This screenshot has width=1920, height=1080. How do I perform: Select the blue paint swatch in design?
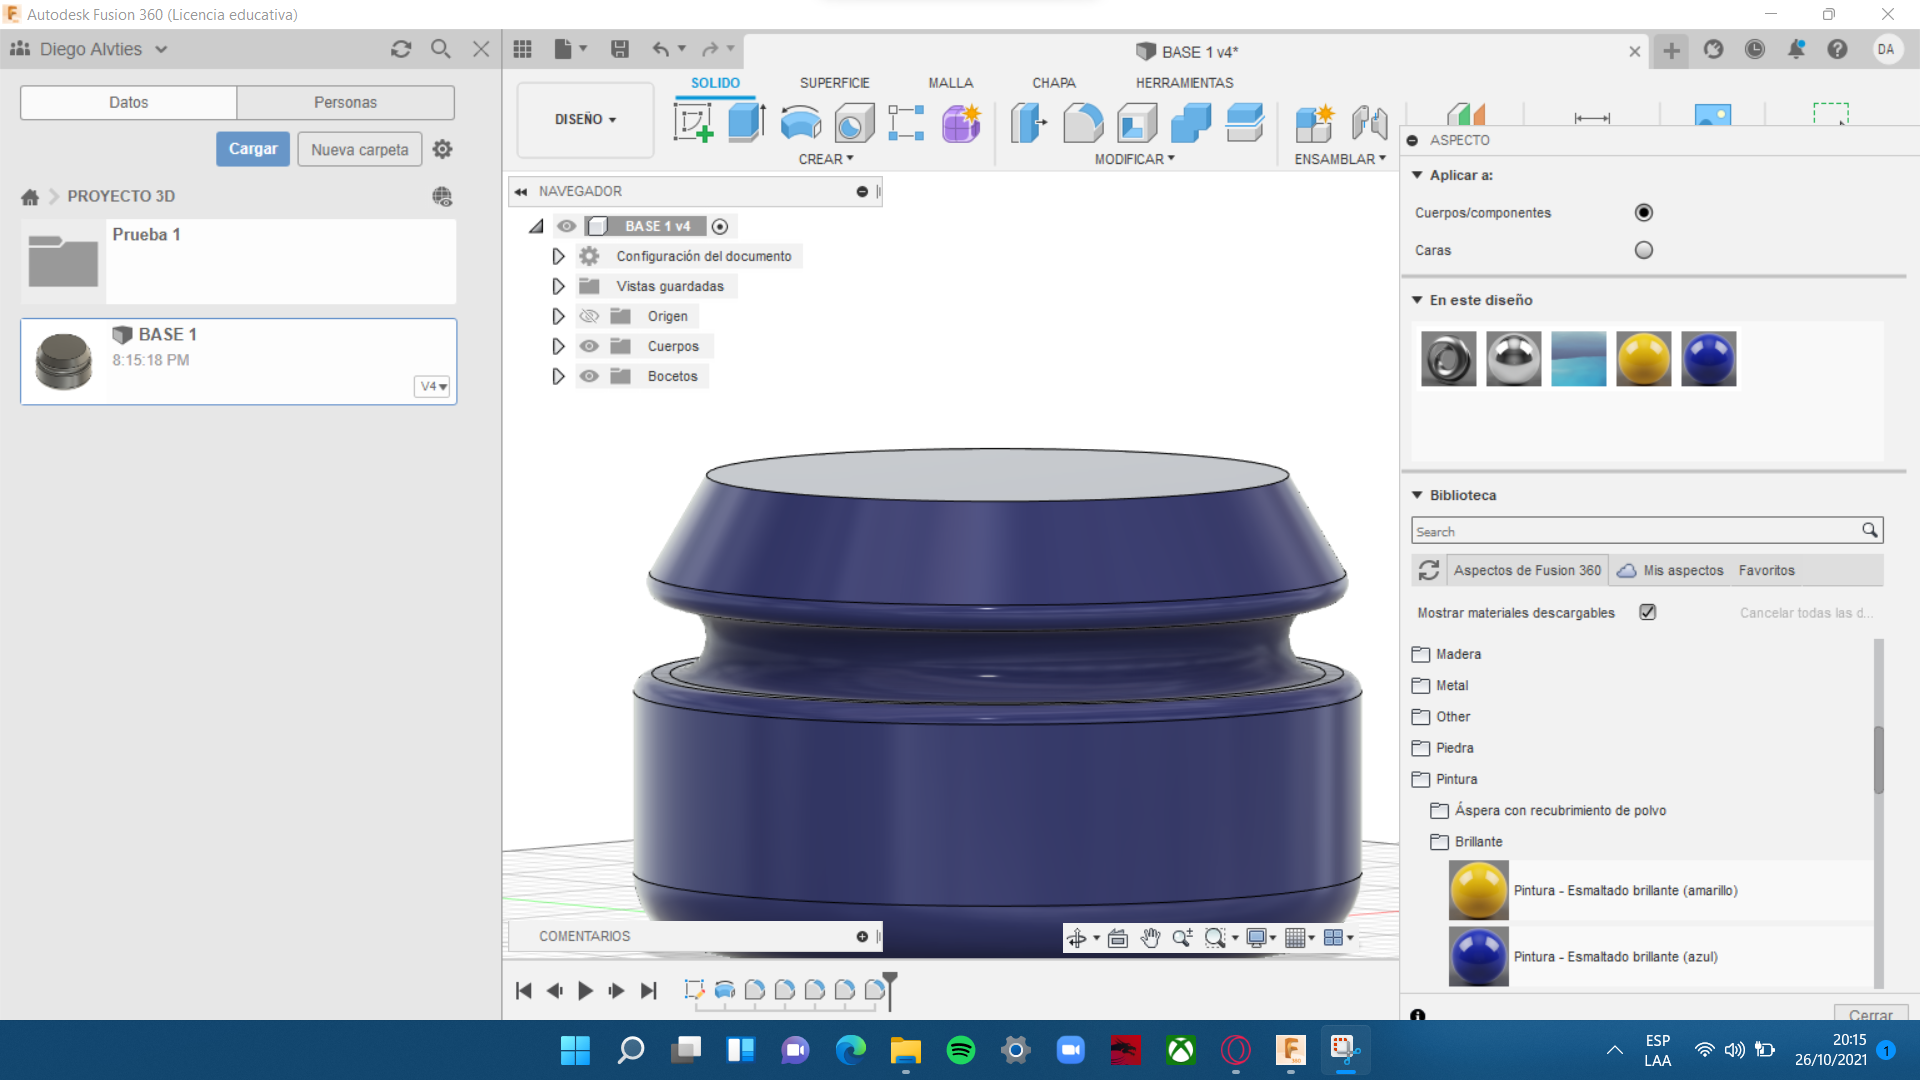[1709, 358]
